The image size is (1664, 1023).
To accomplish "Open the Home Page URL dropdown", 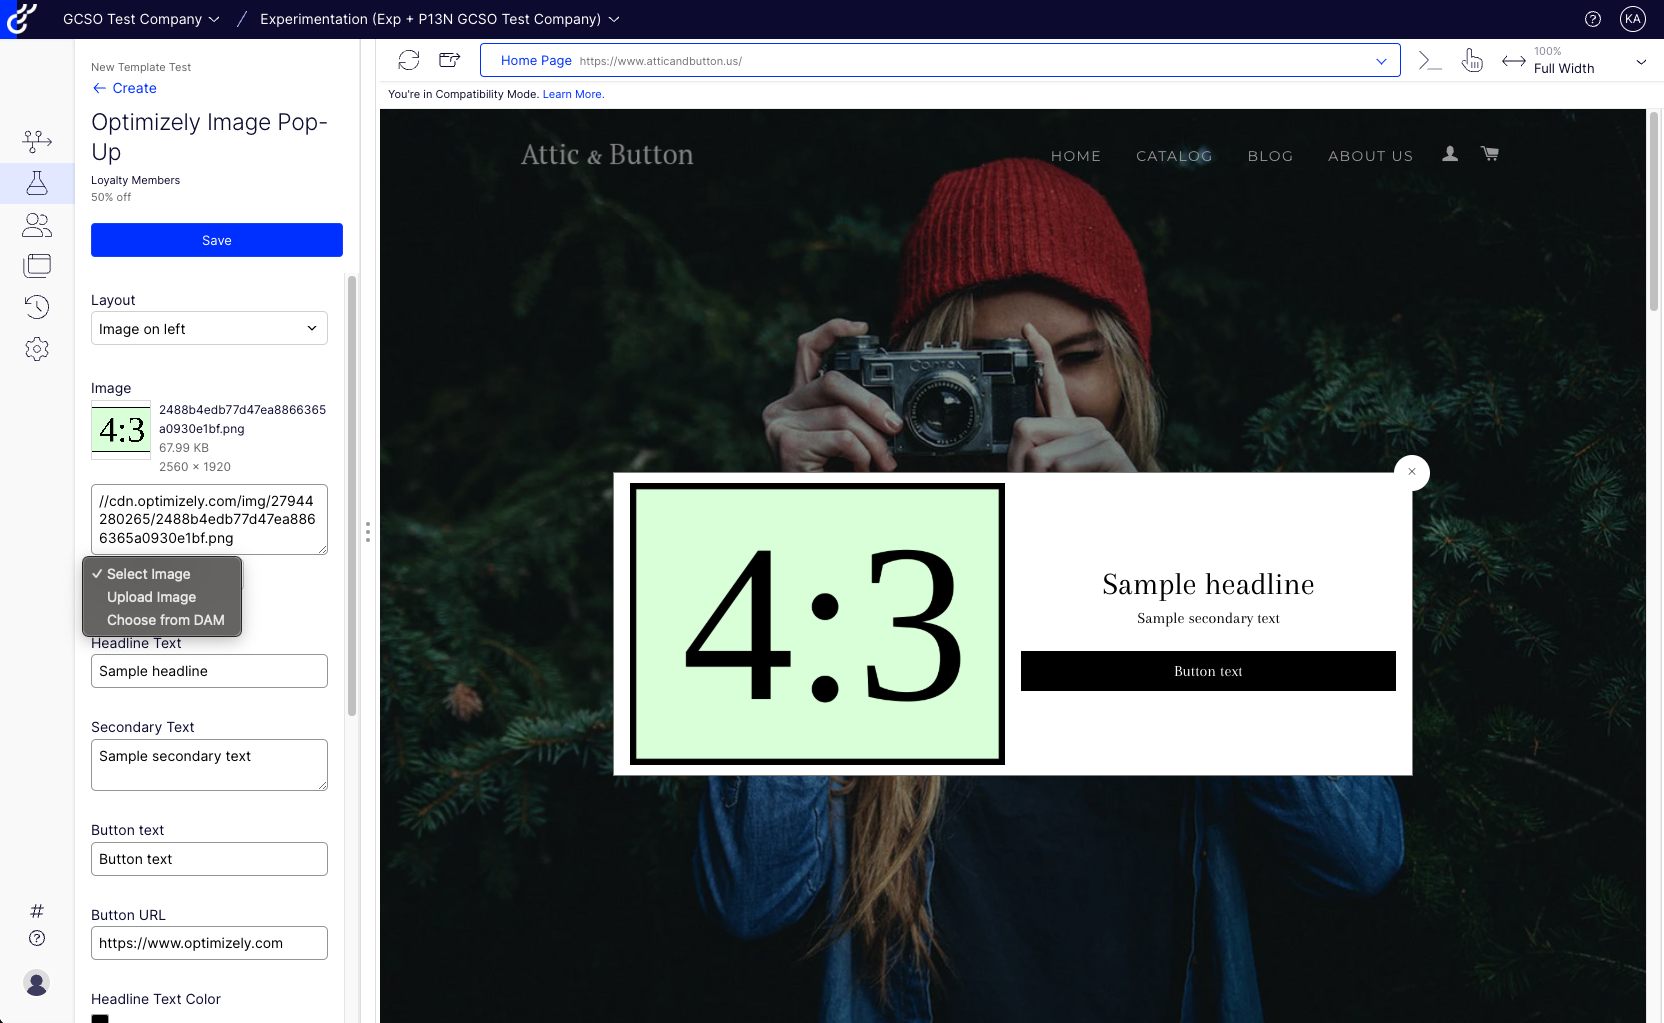I will pyautogui.click(x=1381, y=61).
